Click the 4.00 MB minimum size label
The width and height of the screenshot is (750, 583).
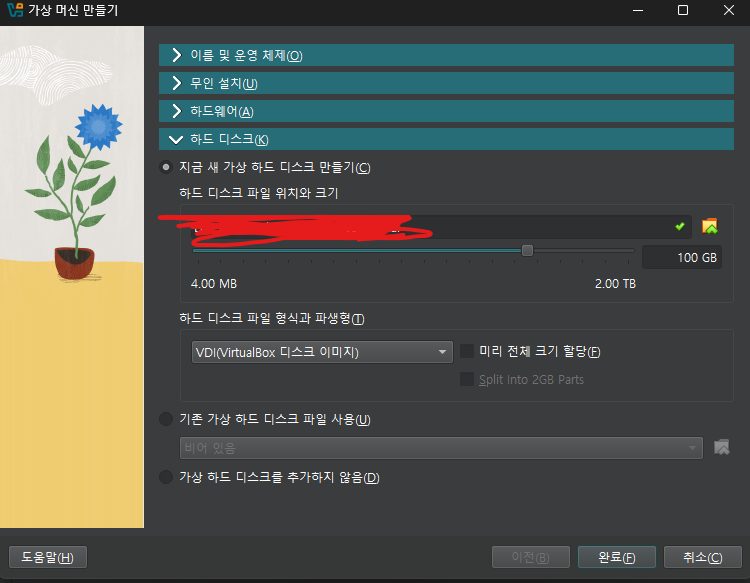213,284
